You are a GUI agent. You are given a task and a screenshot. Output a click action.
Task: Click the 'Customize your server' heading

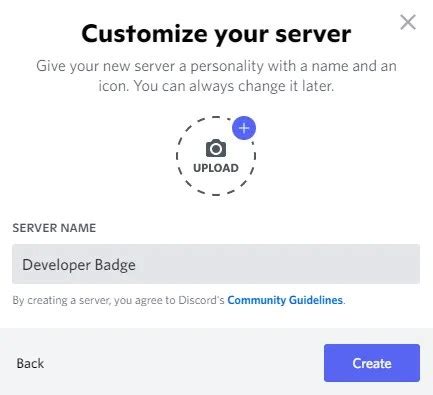(216, 34)
